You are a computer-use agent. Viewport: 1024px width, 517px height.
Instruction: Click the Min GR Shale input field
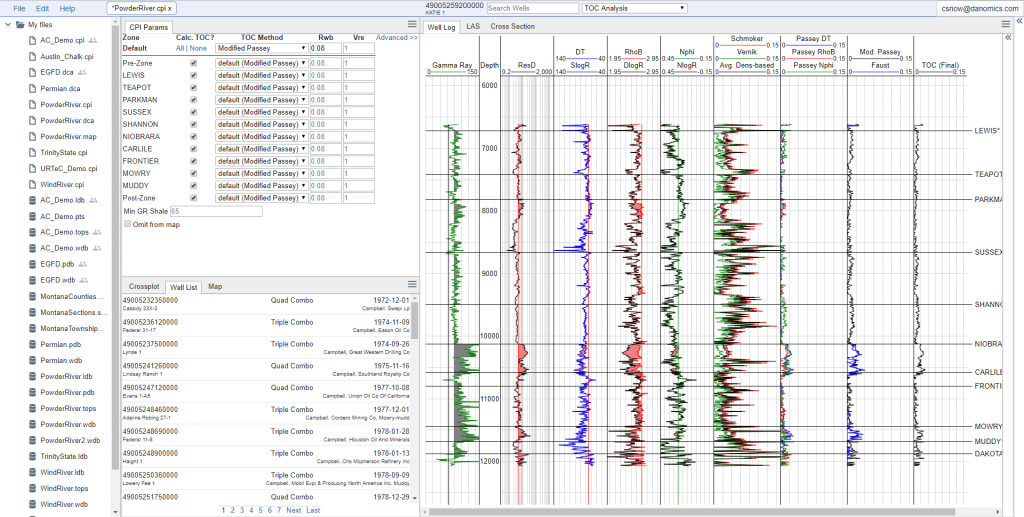click(x=216, y=212)
